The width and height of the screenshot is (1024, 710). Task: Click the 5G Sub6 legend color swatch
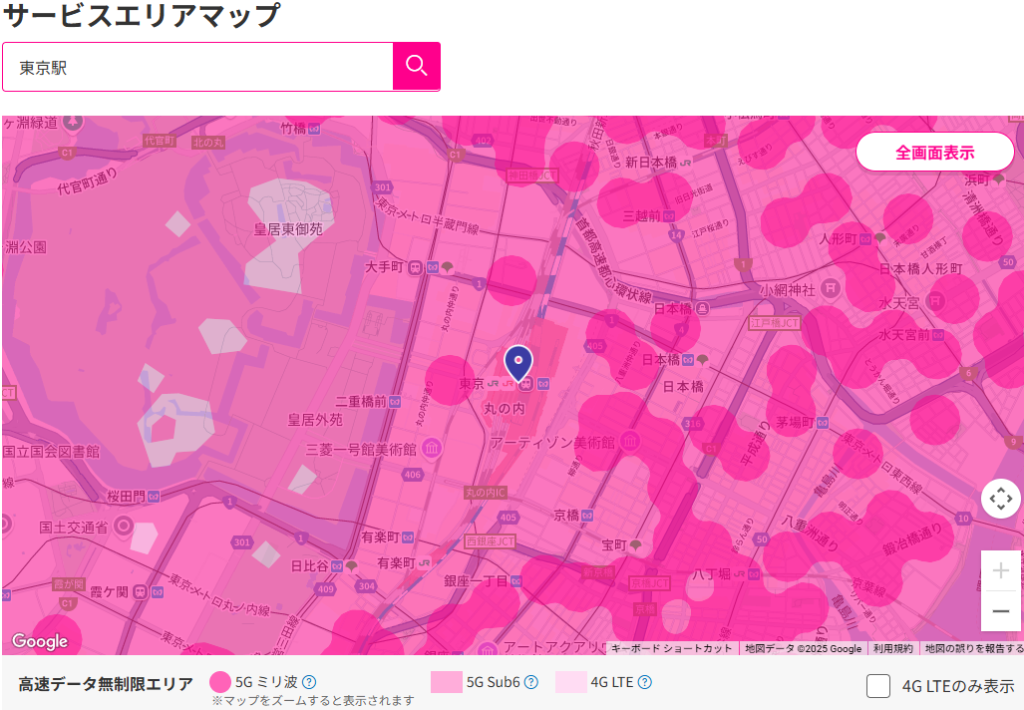click(x=447, y=682)
